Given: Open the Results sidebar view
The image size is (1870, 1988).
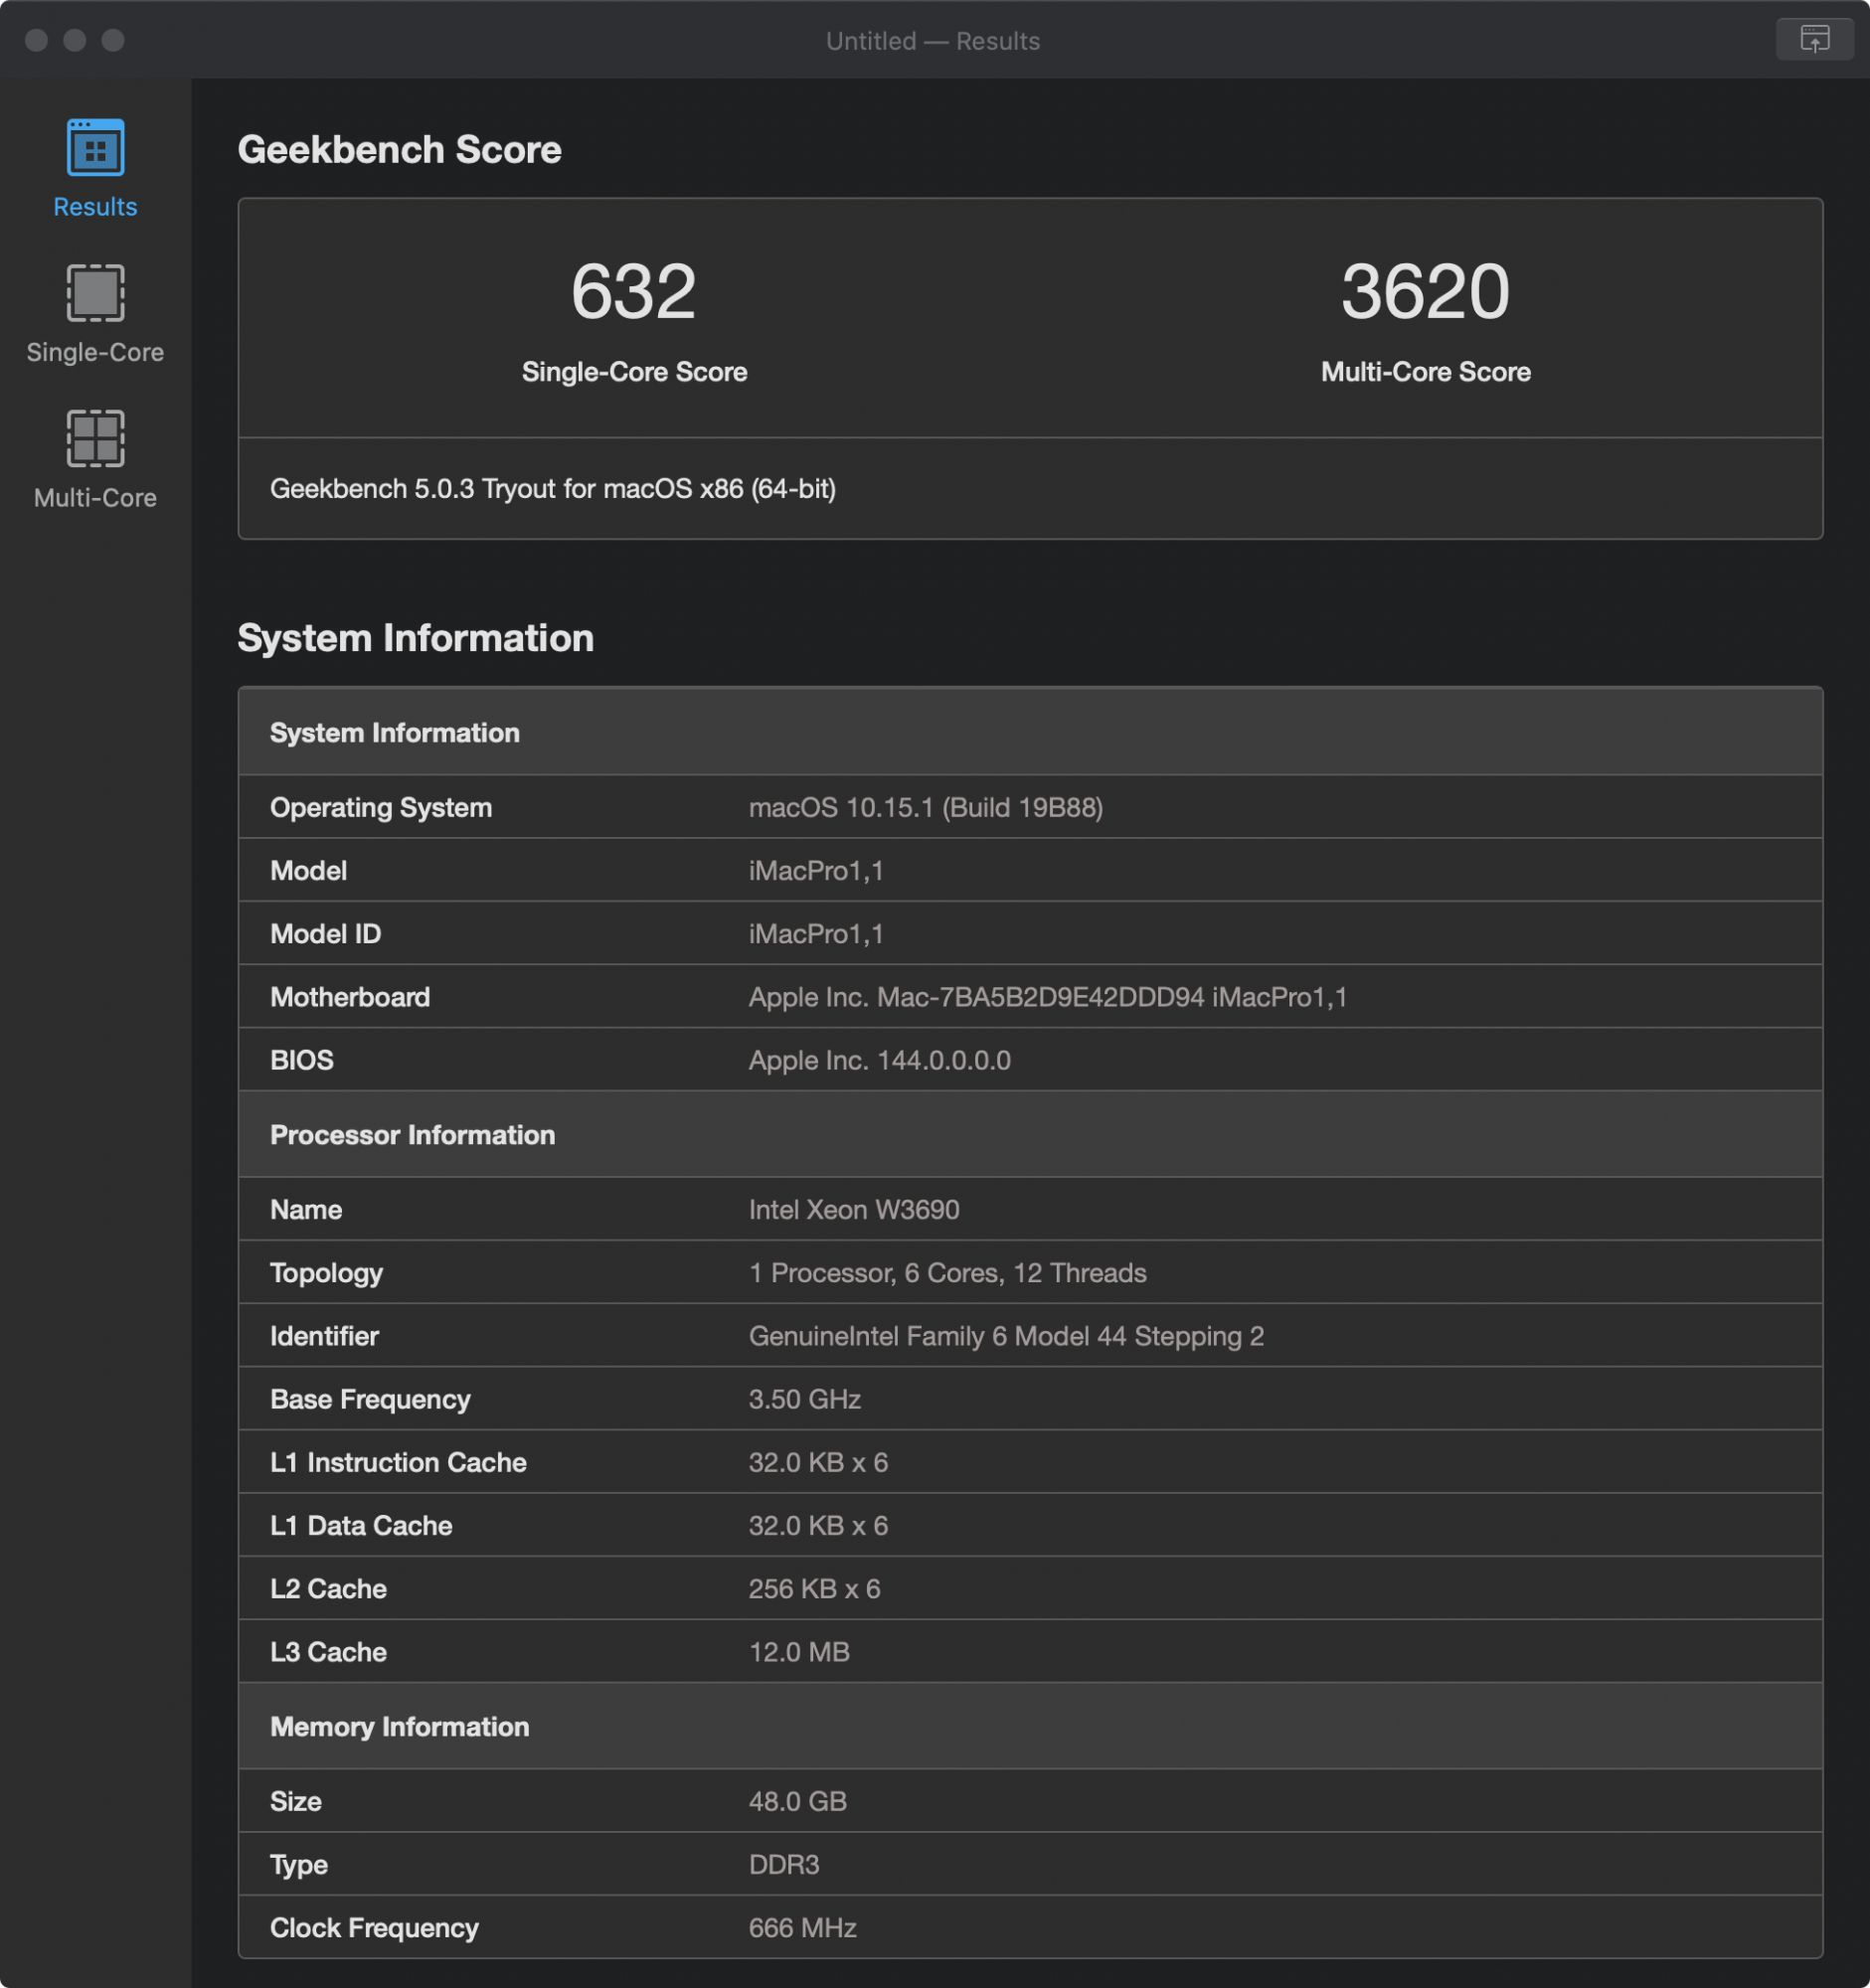Looking at the screenshot, I should pos(95,168).
